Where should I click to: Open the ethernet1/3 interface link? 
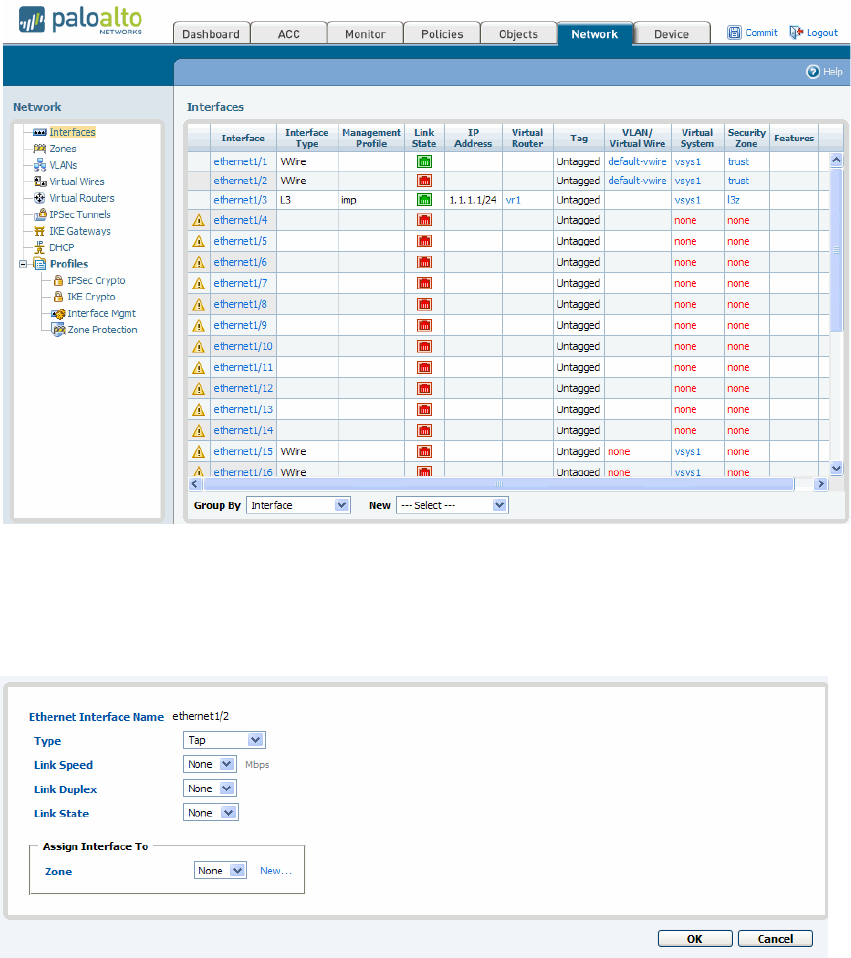coord(240,200)
